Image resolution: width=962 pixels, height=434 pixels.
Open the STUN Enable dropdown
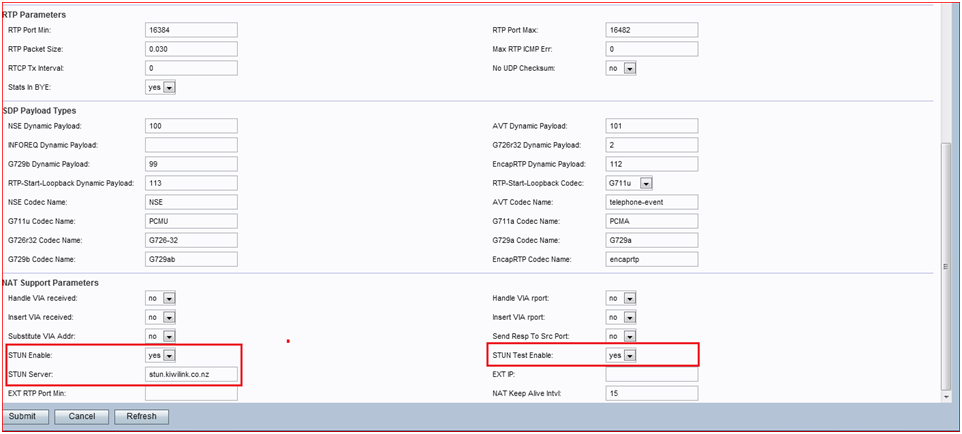click(161, 355)
